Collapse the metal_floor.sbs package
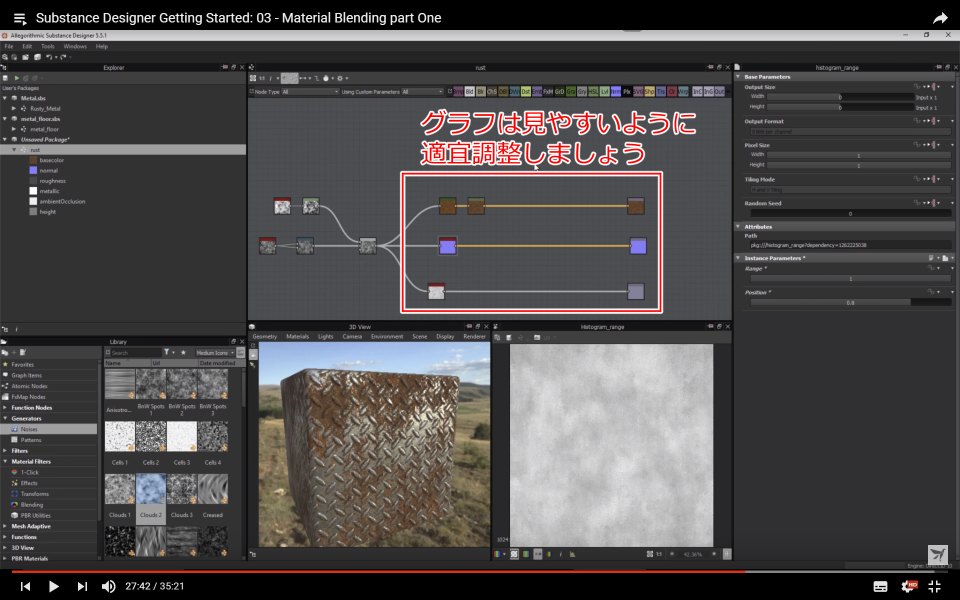The width and height of the screenshot is (960, 600). pyautogui.click(x=5, y=119)
